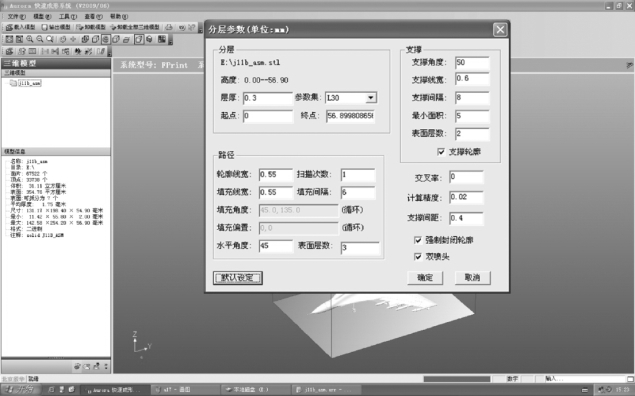Image resolution: width=635 pixels, height=396 pixels.
Task: Click the second icon in the third toolbar row
Action: [22, 51]
